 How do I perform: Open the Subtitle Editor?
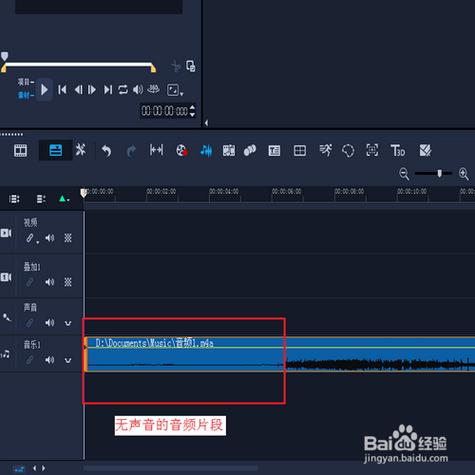pos(274,151)
